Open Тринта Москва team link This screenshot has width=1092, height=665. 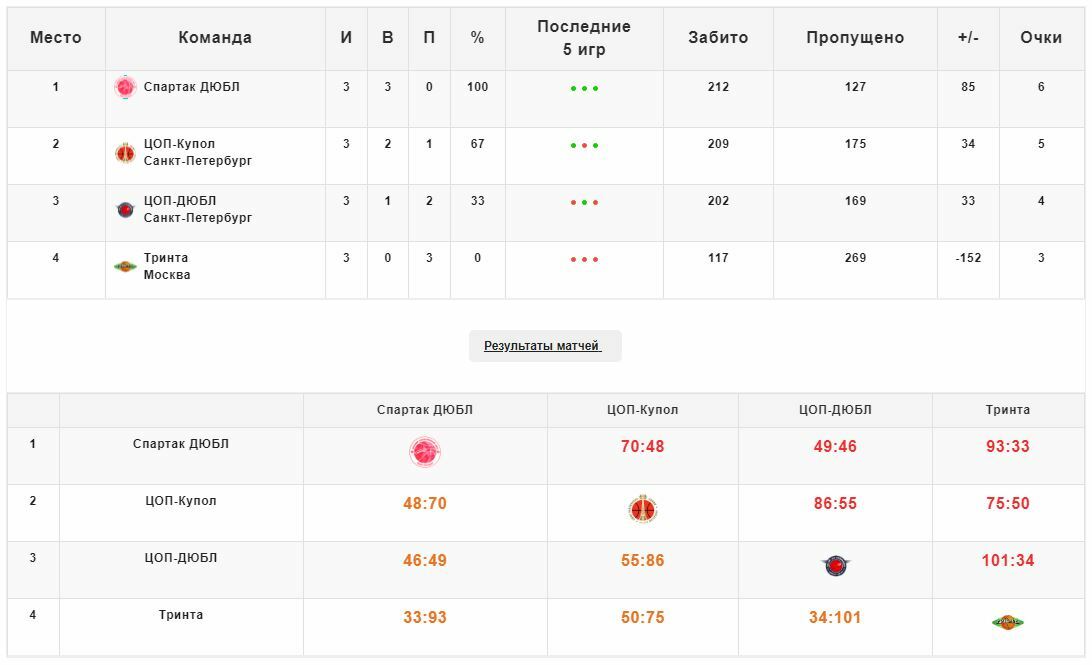167,266
